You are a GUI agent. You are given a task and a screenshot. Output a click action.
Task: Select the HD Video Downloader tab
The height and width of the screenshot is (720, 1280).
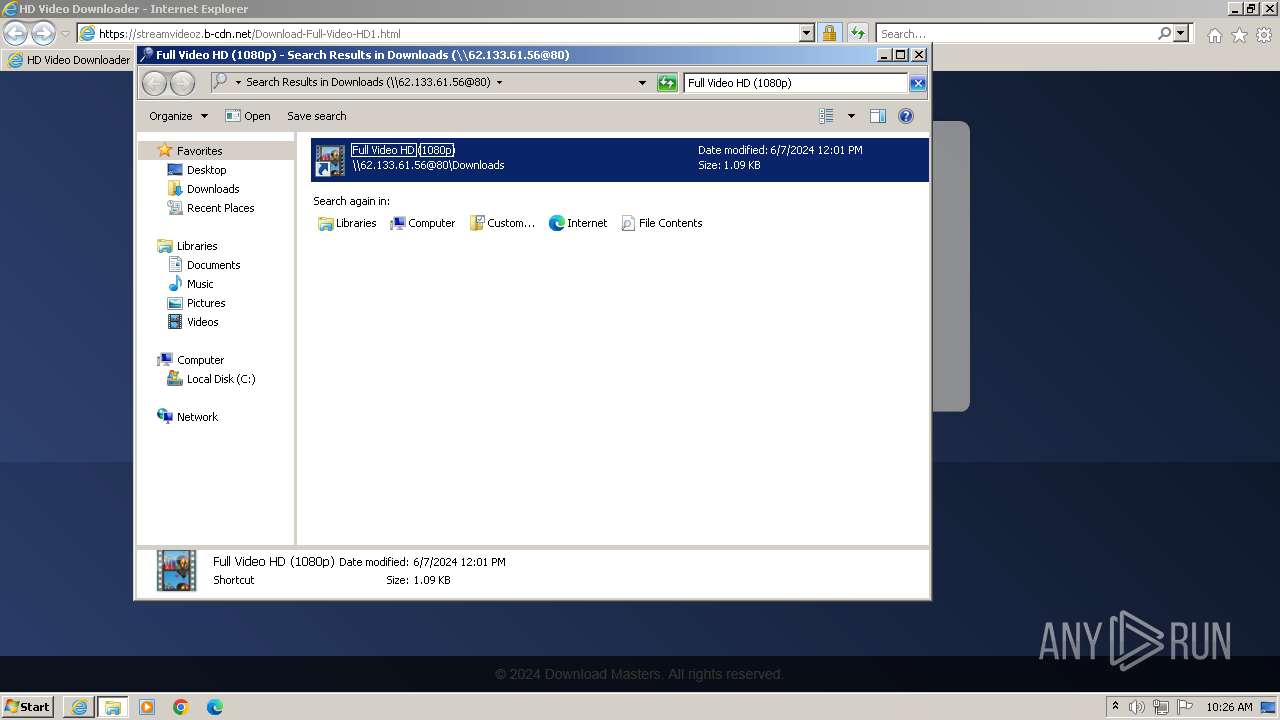69,60
